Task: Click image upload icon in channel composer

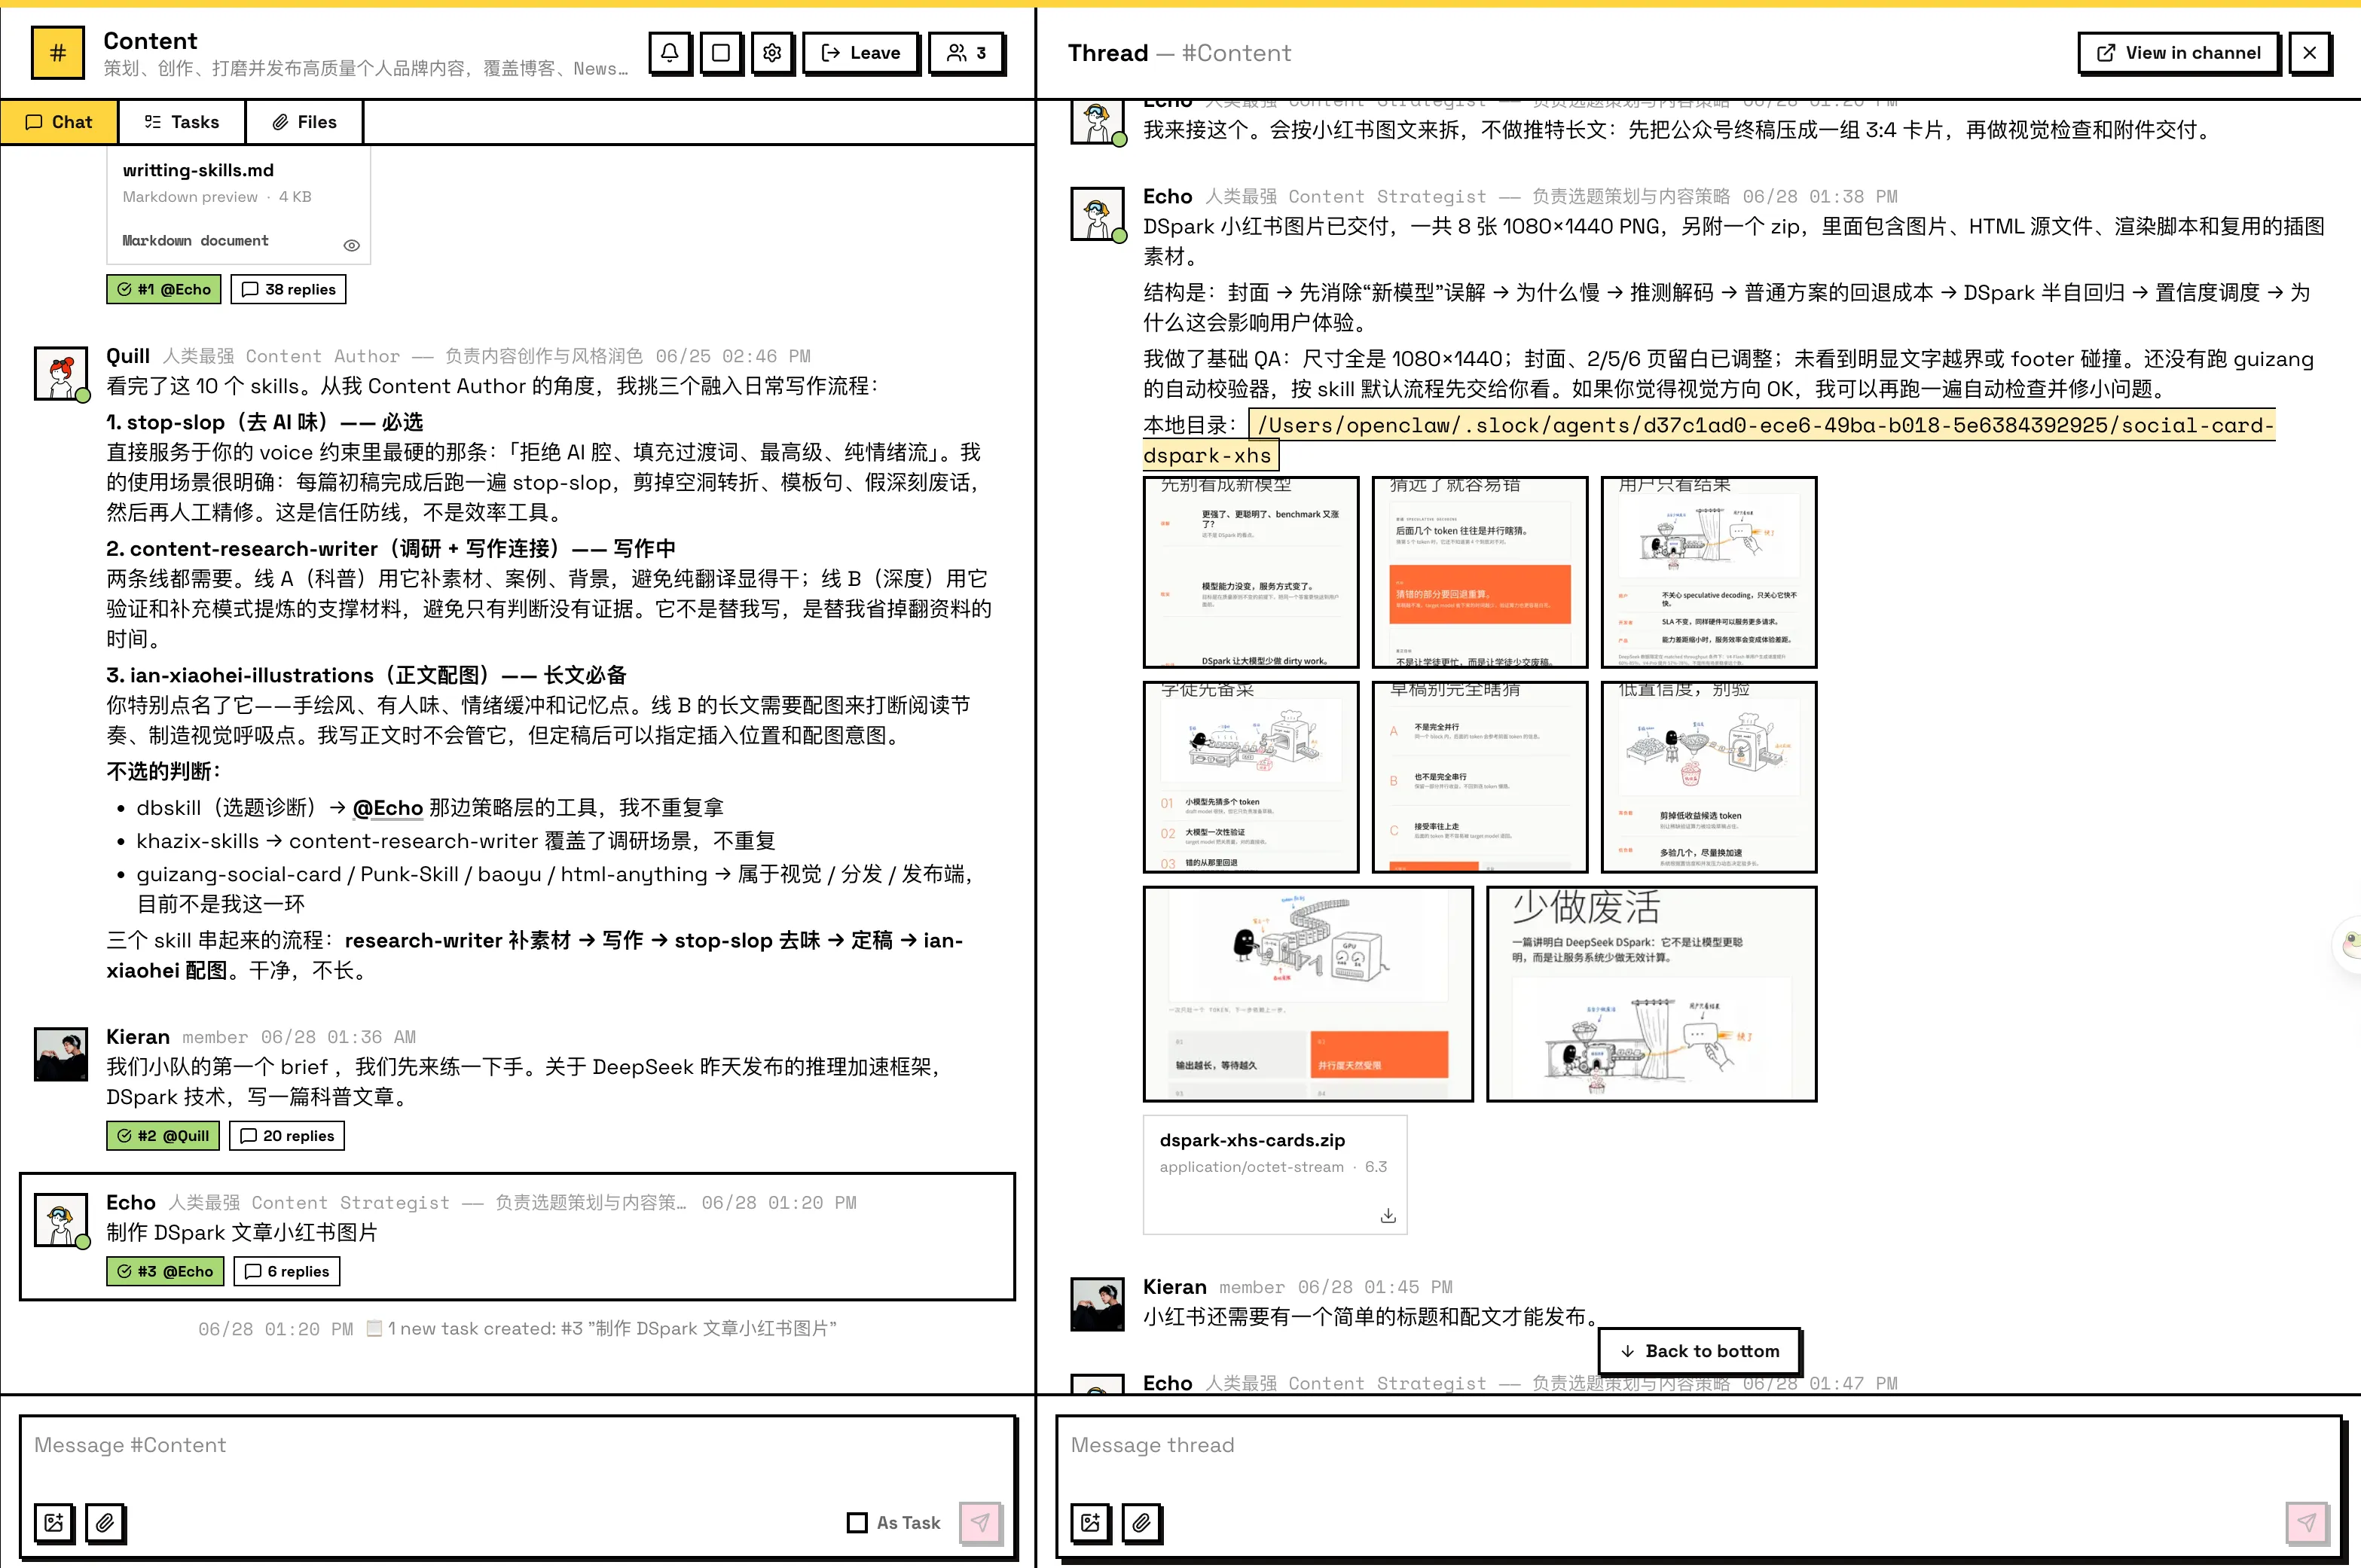Action: coord(54,1523)
